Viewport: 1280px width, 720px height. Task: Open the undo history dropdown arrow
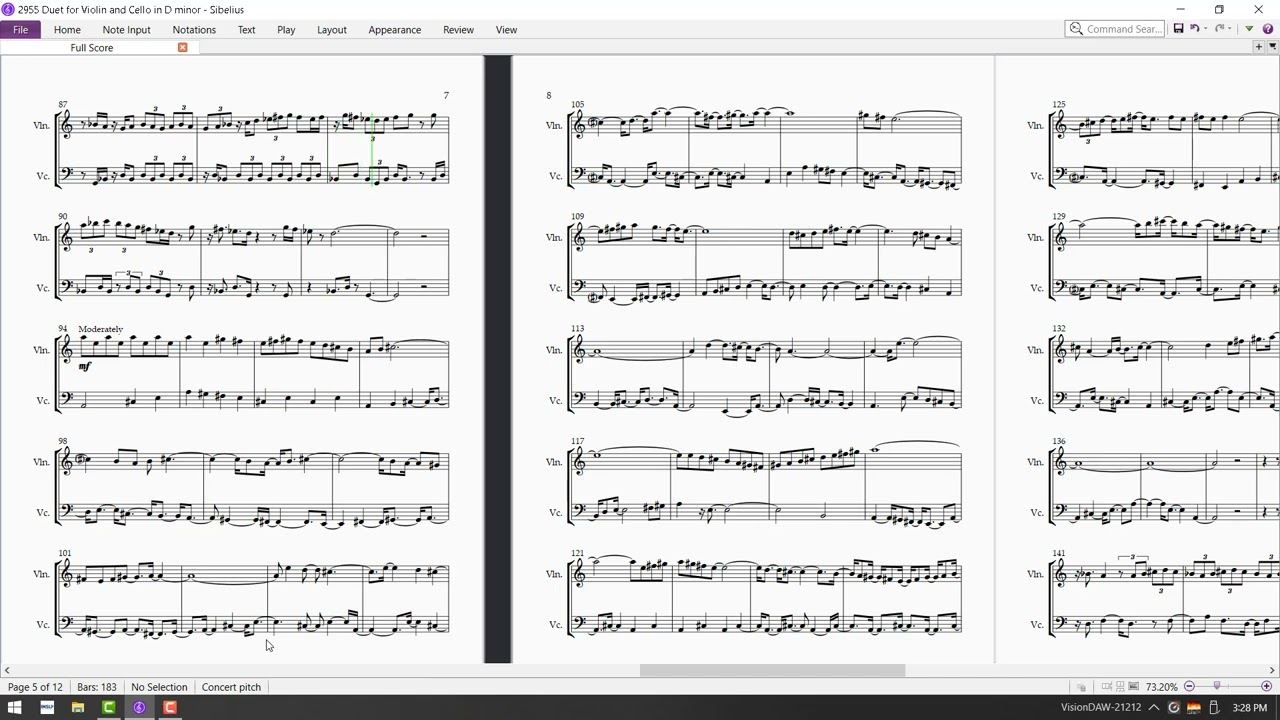1204,29
